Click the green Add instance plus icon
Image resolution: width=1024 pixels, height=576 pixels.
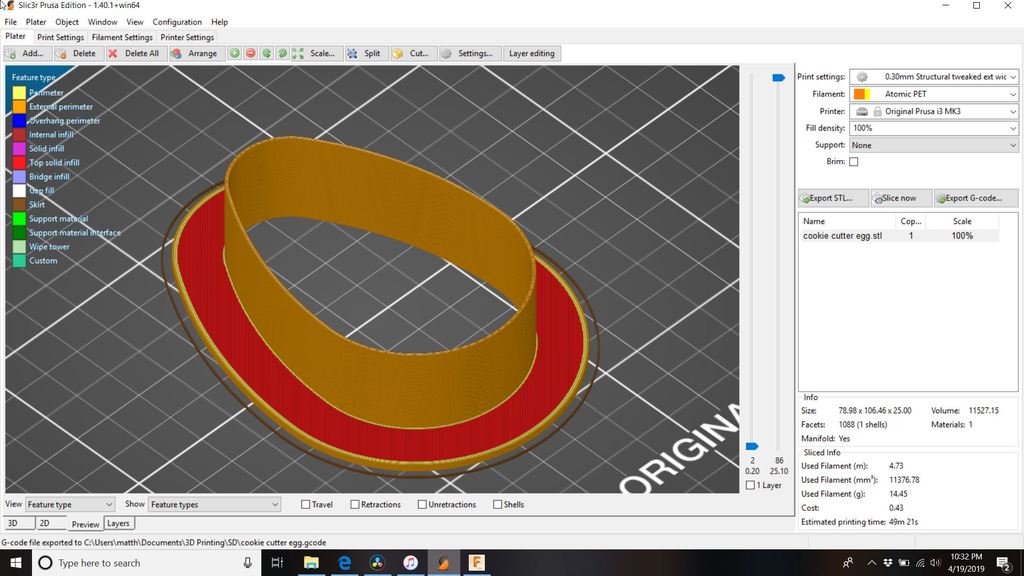point(234,54)
